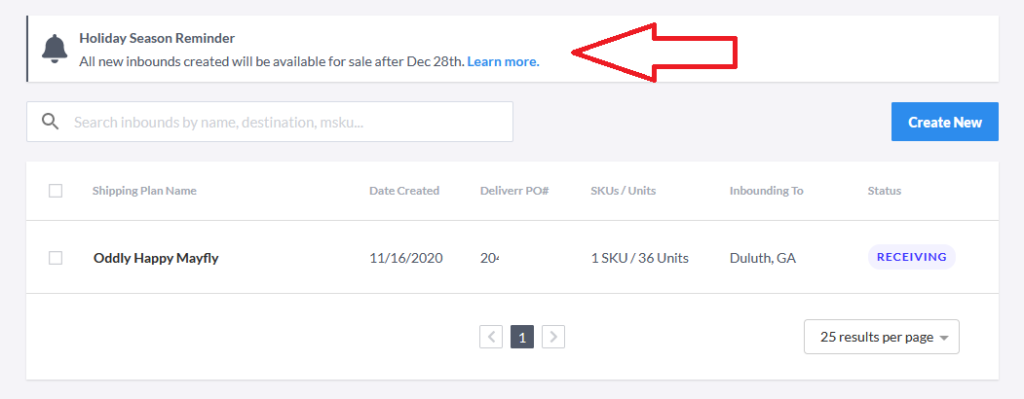
Task: Click the magnifying glass search icon
Action: tap(50, 121)
